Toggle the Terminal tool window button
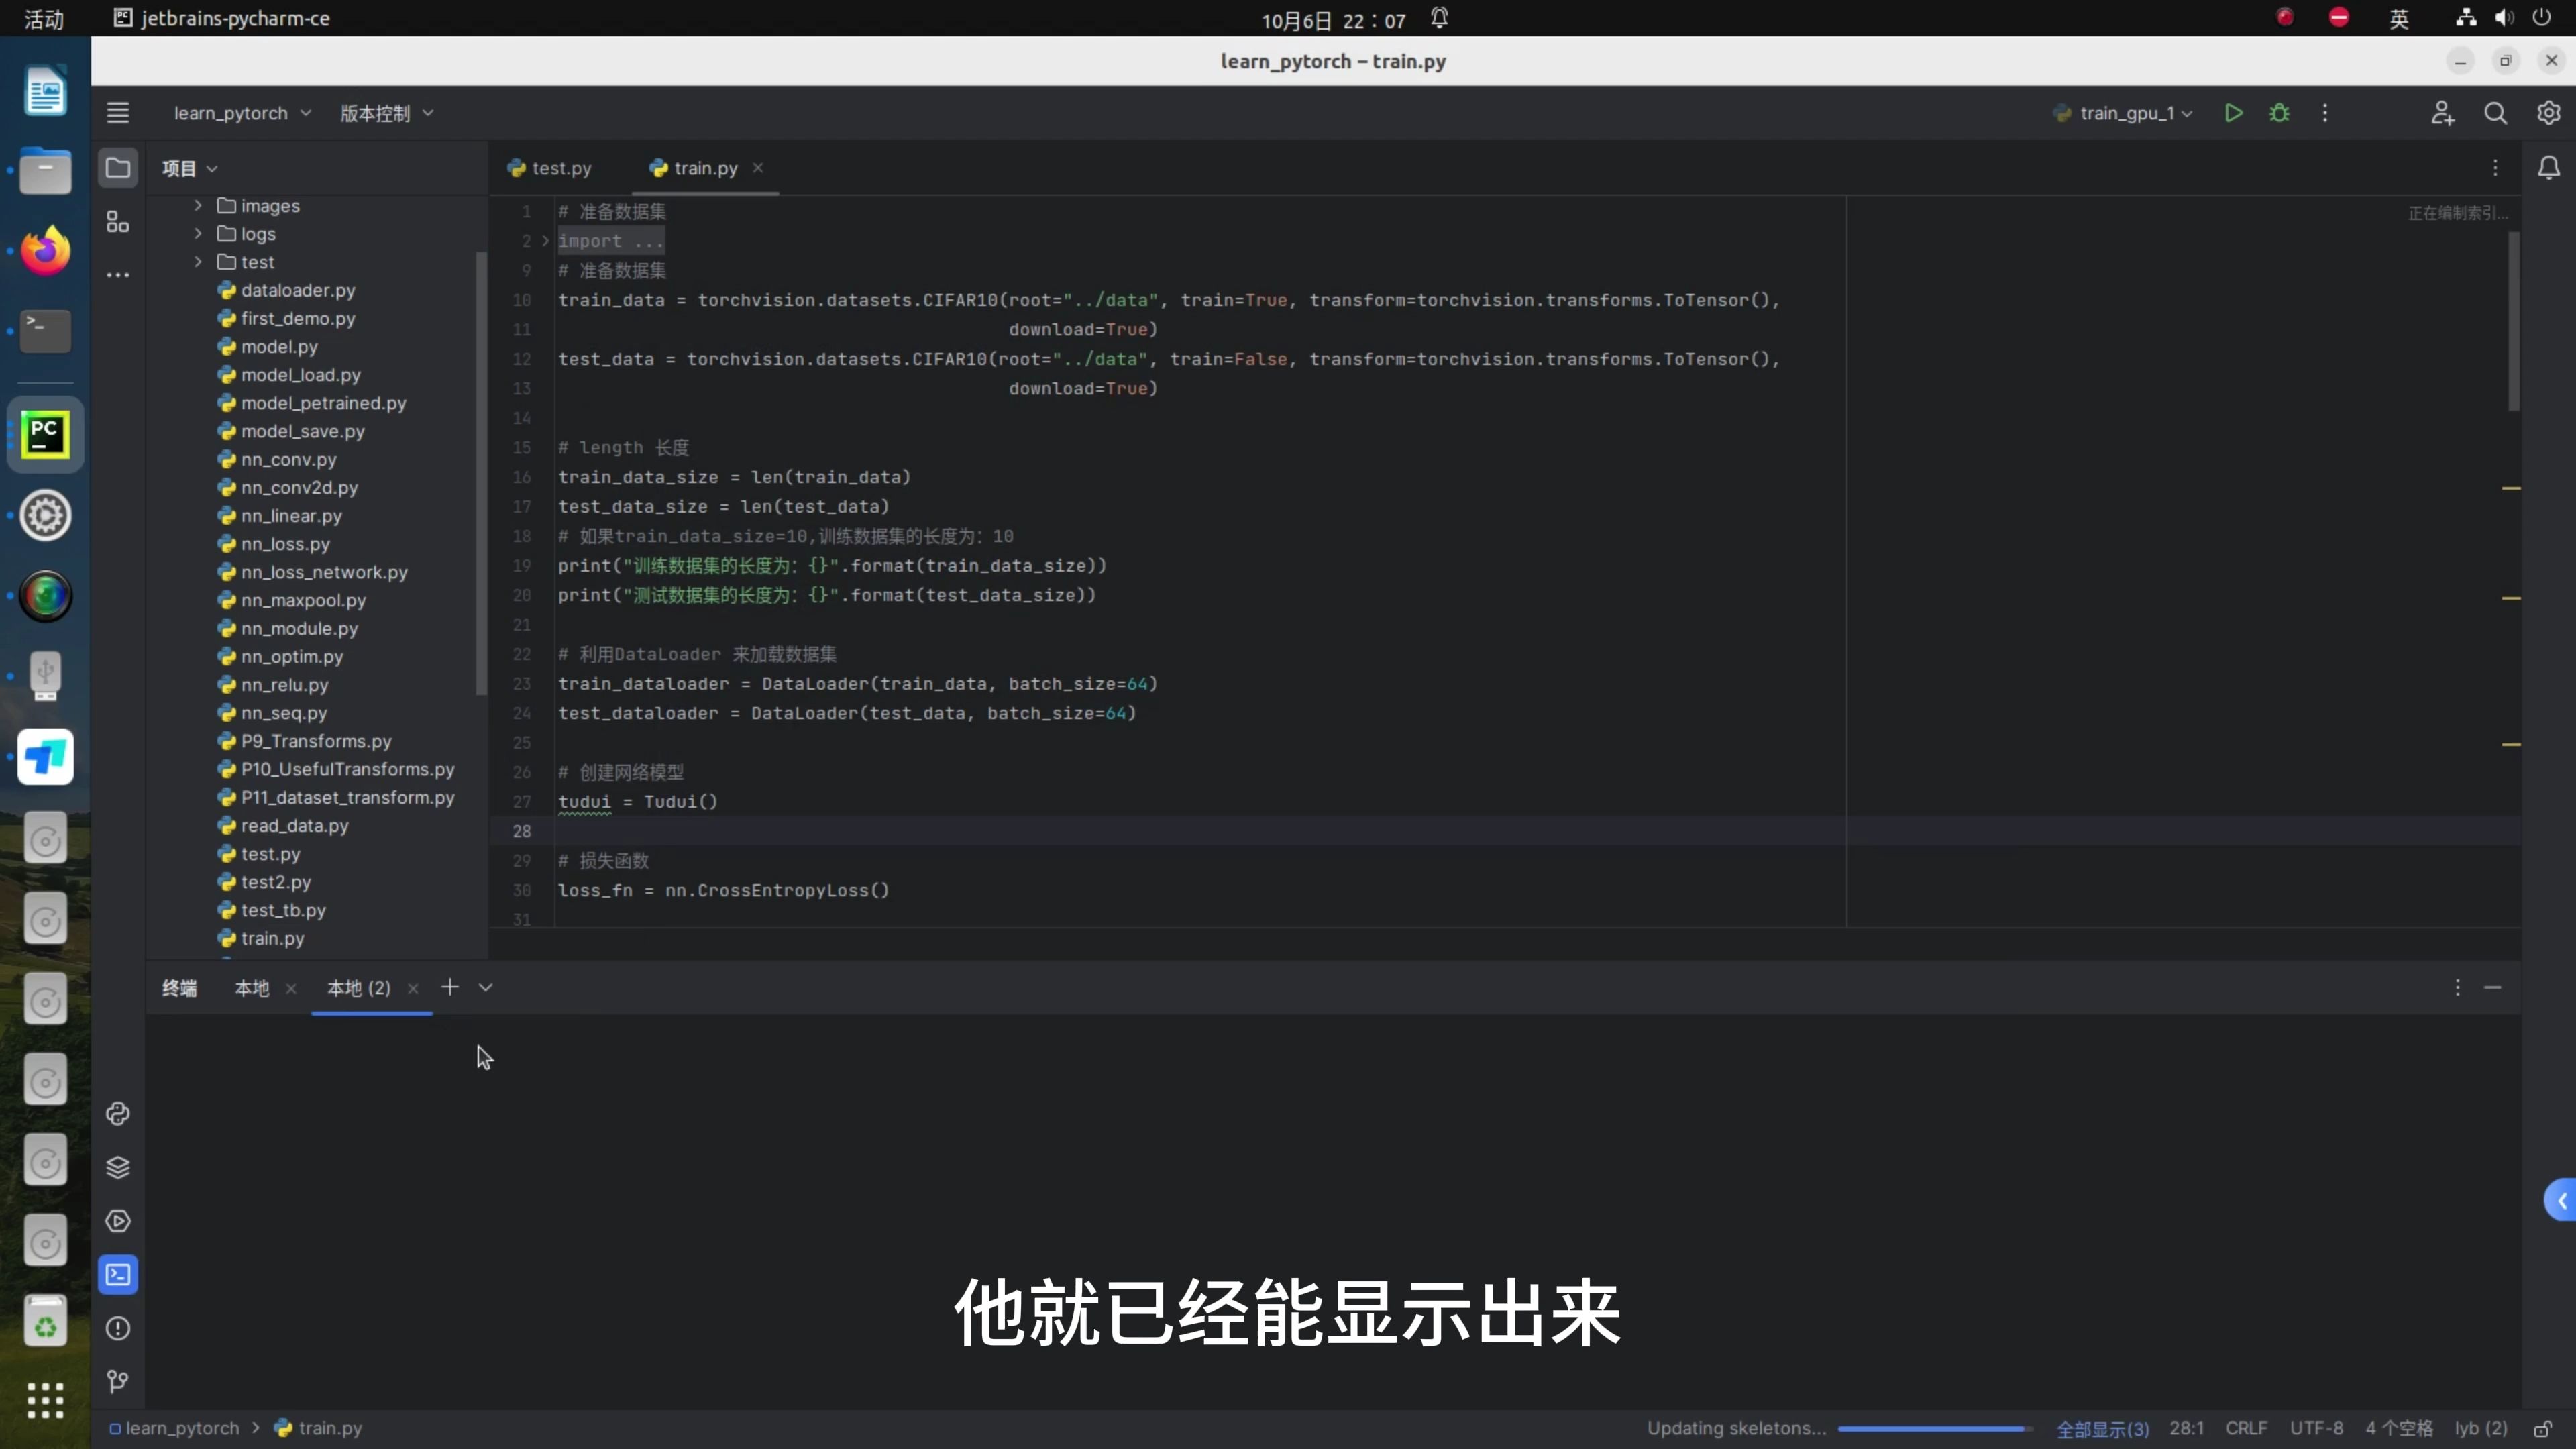 point(118,1274)
